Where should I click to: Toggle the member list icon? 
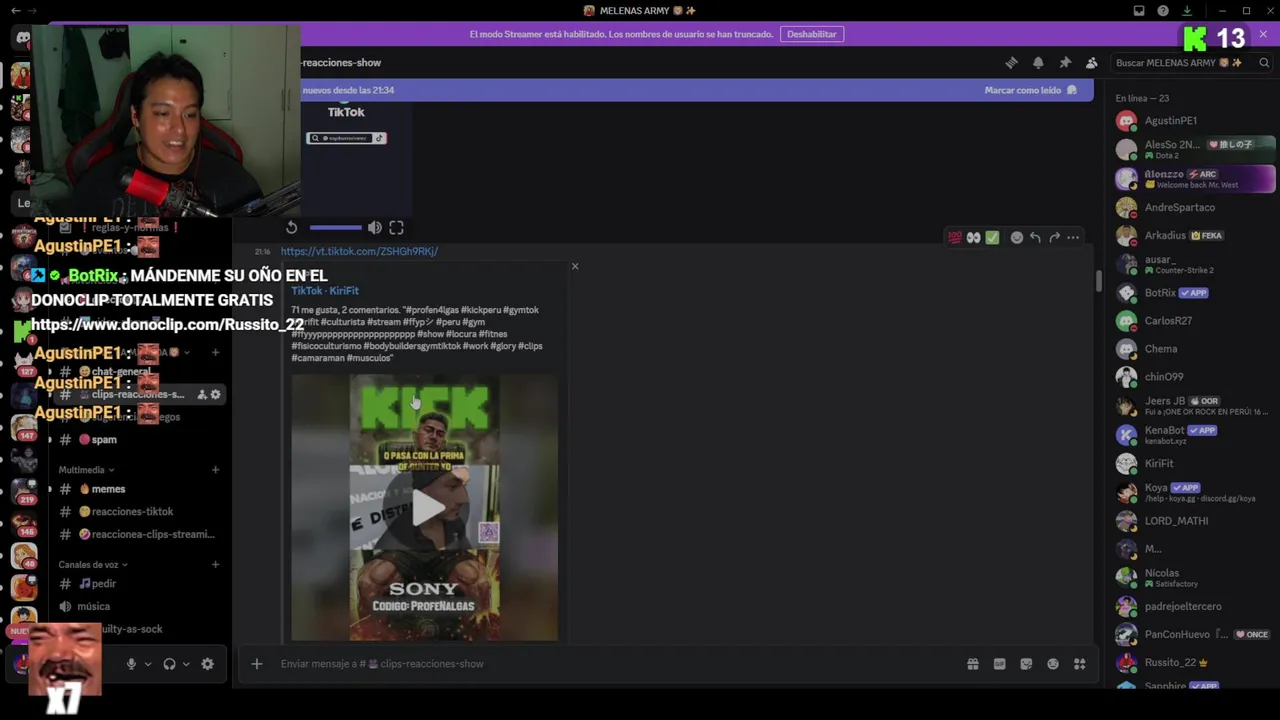pos(1091,62)
